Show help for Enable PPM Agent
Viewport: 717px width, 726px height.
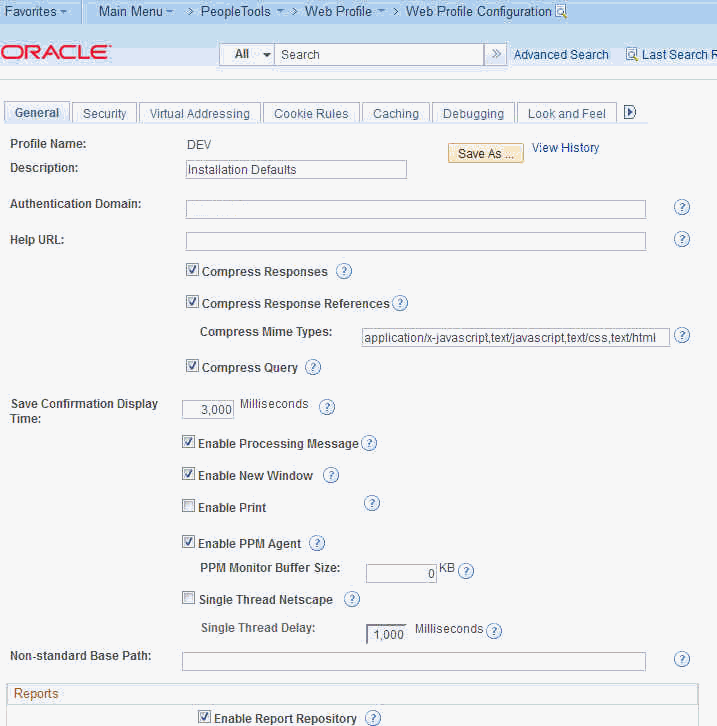click(x=317, y=543)
